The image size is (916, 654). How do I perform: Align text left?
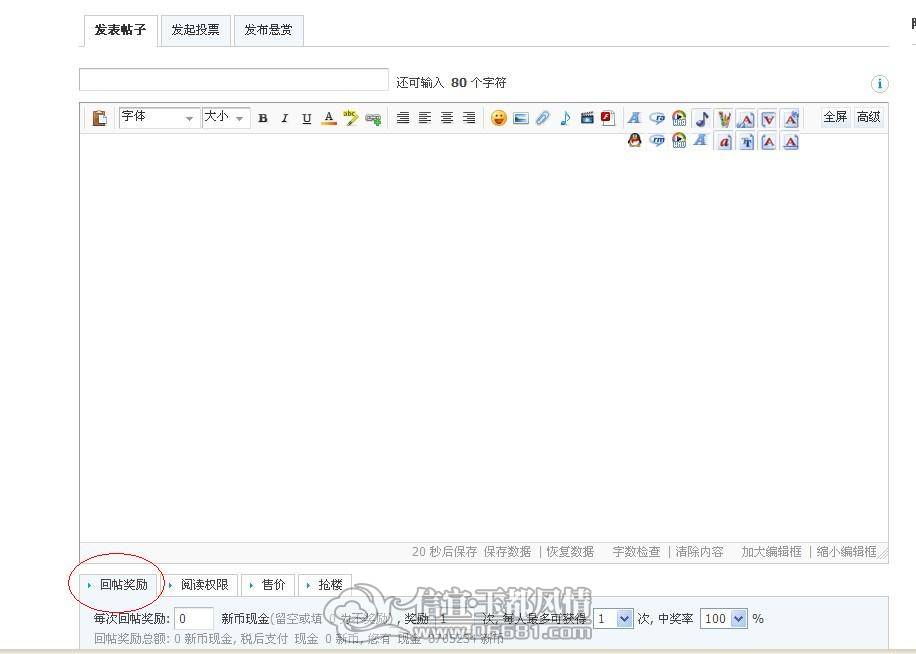[425, 118]
